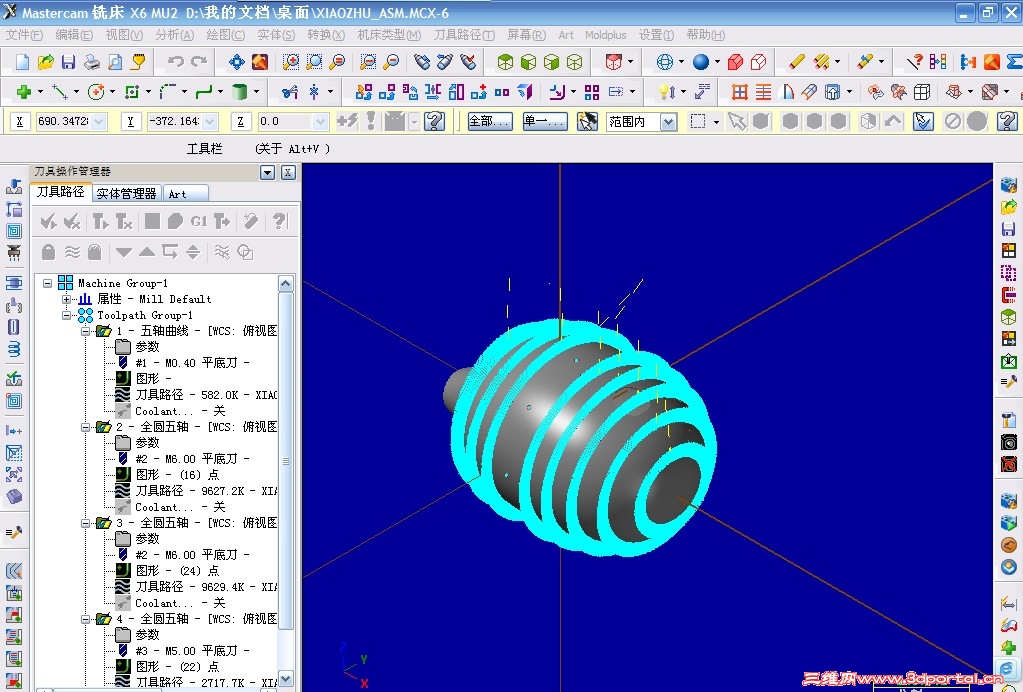Open the operations manager panel dropdown arrow
1023x692 pixels.
[267, 173]
